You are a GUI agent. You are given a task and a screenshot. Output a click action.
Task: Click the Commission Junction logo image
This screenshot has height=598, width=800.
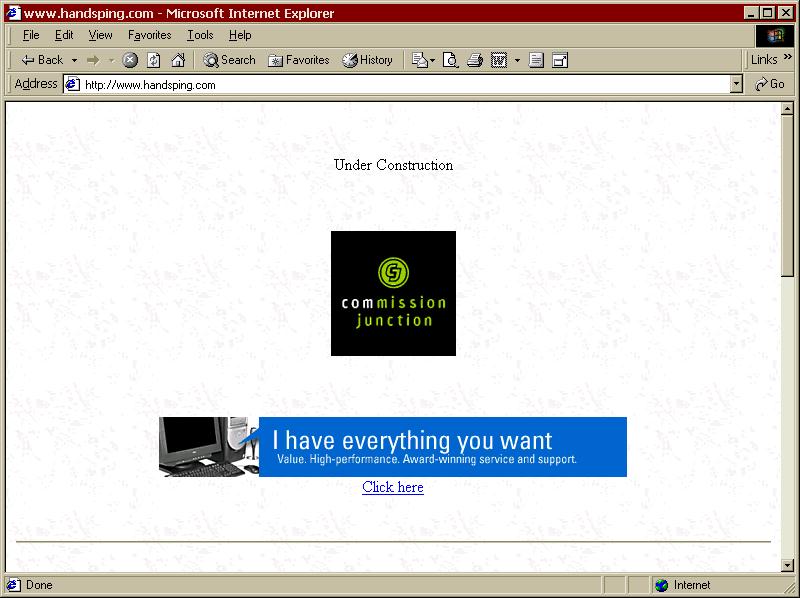click(x=393, y=293)
